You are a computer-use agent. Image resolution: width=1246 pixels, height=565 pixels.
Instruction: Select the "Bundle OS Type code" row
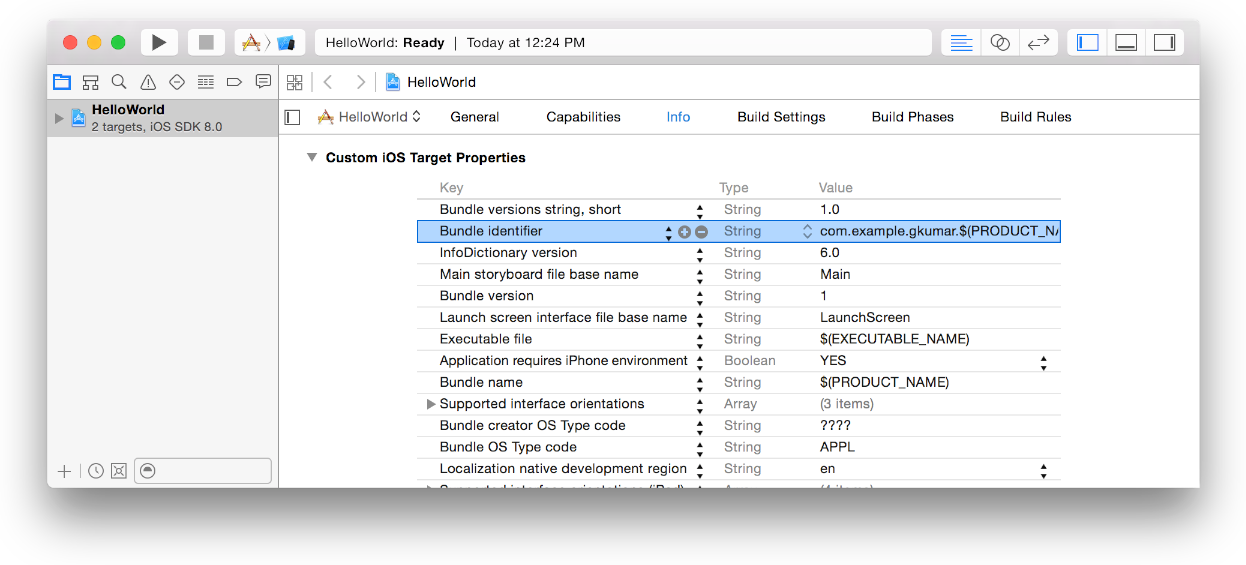[x=739, y=447]
